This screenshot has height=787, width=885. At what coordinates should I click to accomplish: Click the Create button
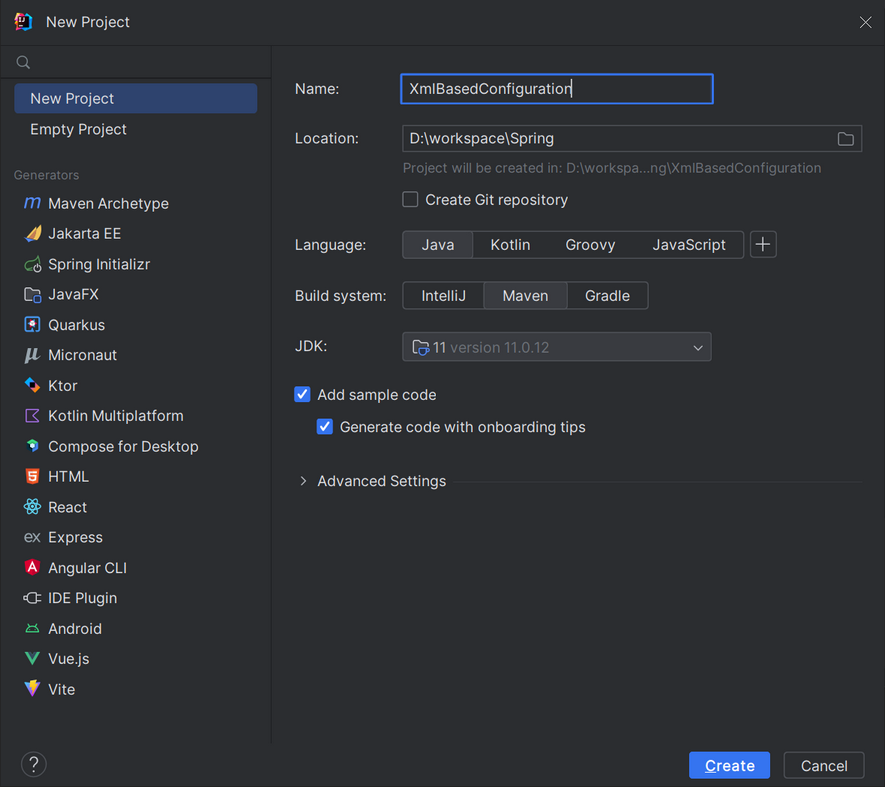pos(729,766)
